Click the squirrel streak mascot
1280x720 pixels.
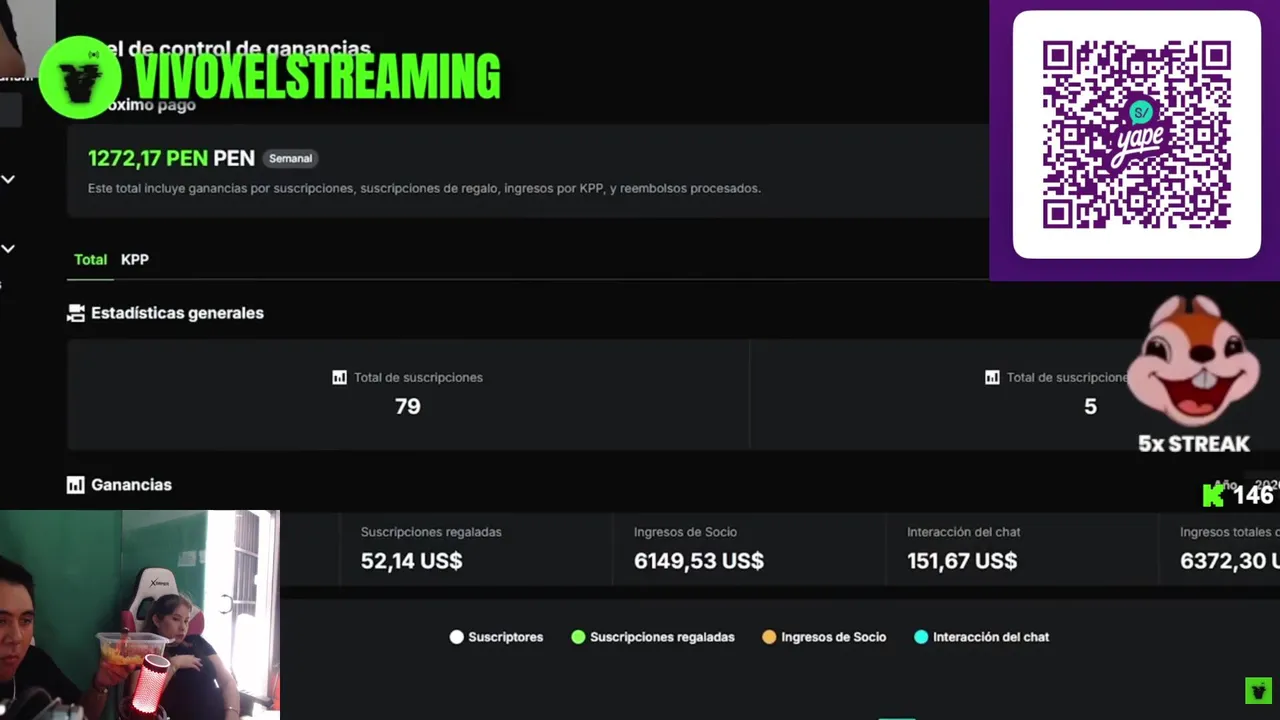[x=1194, y=360]
